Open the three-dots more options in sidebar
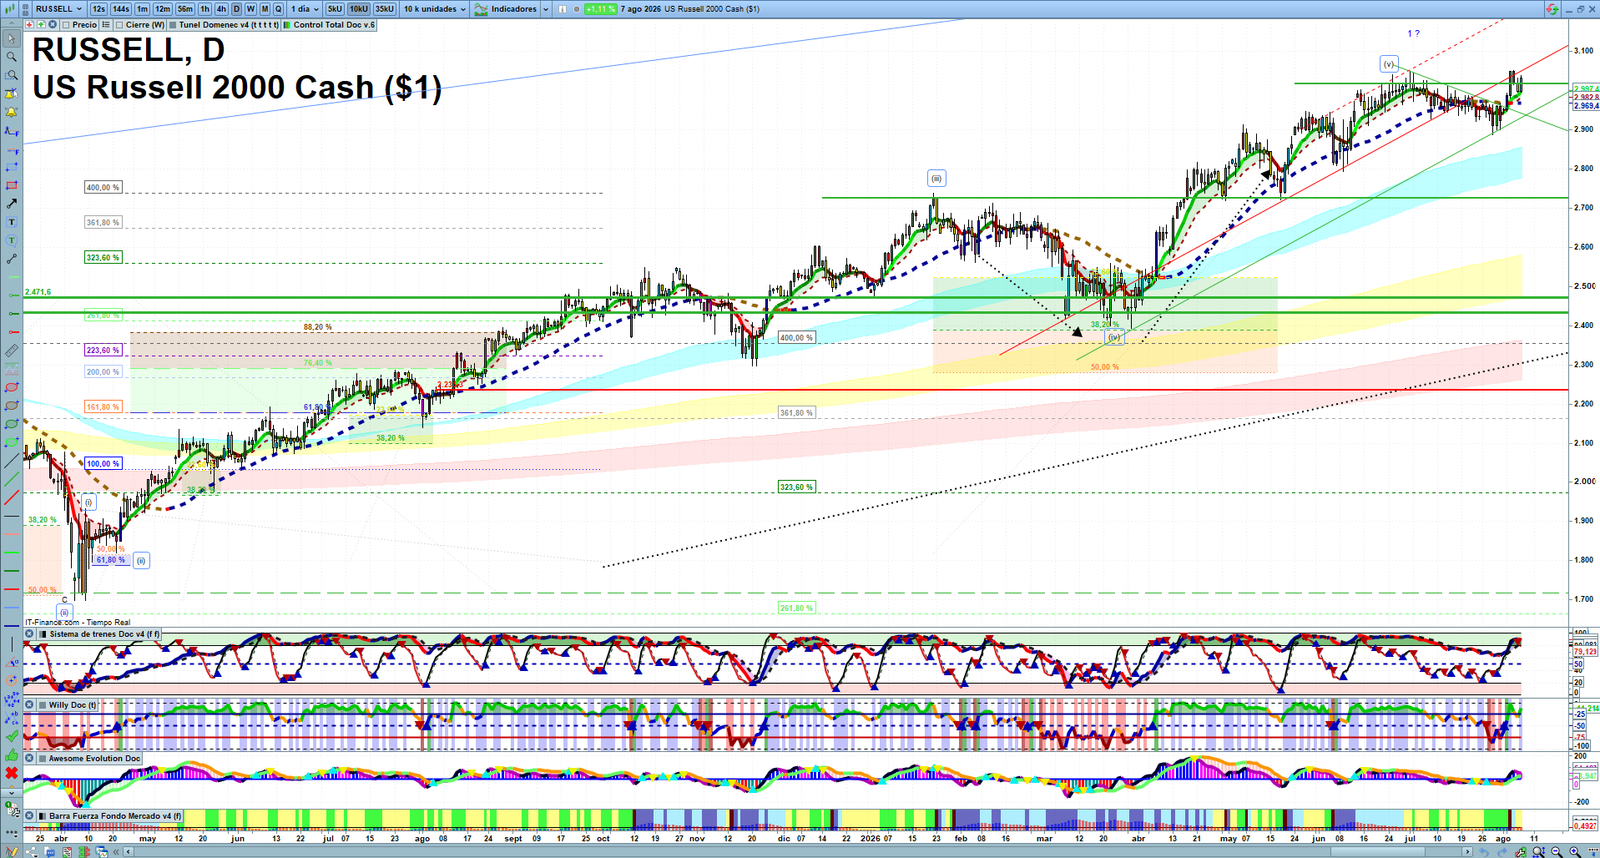The image size is (1600, 858). 12,832
